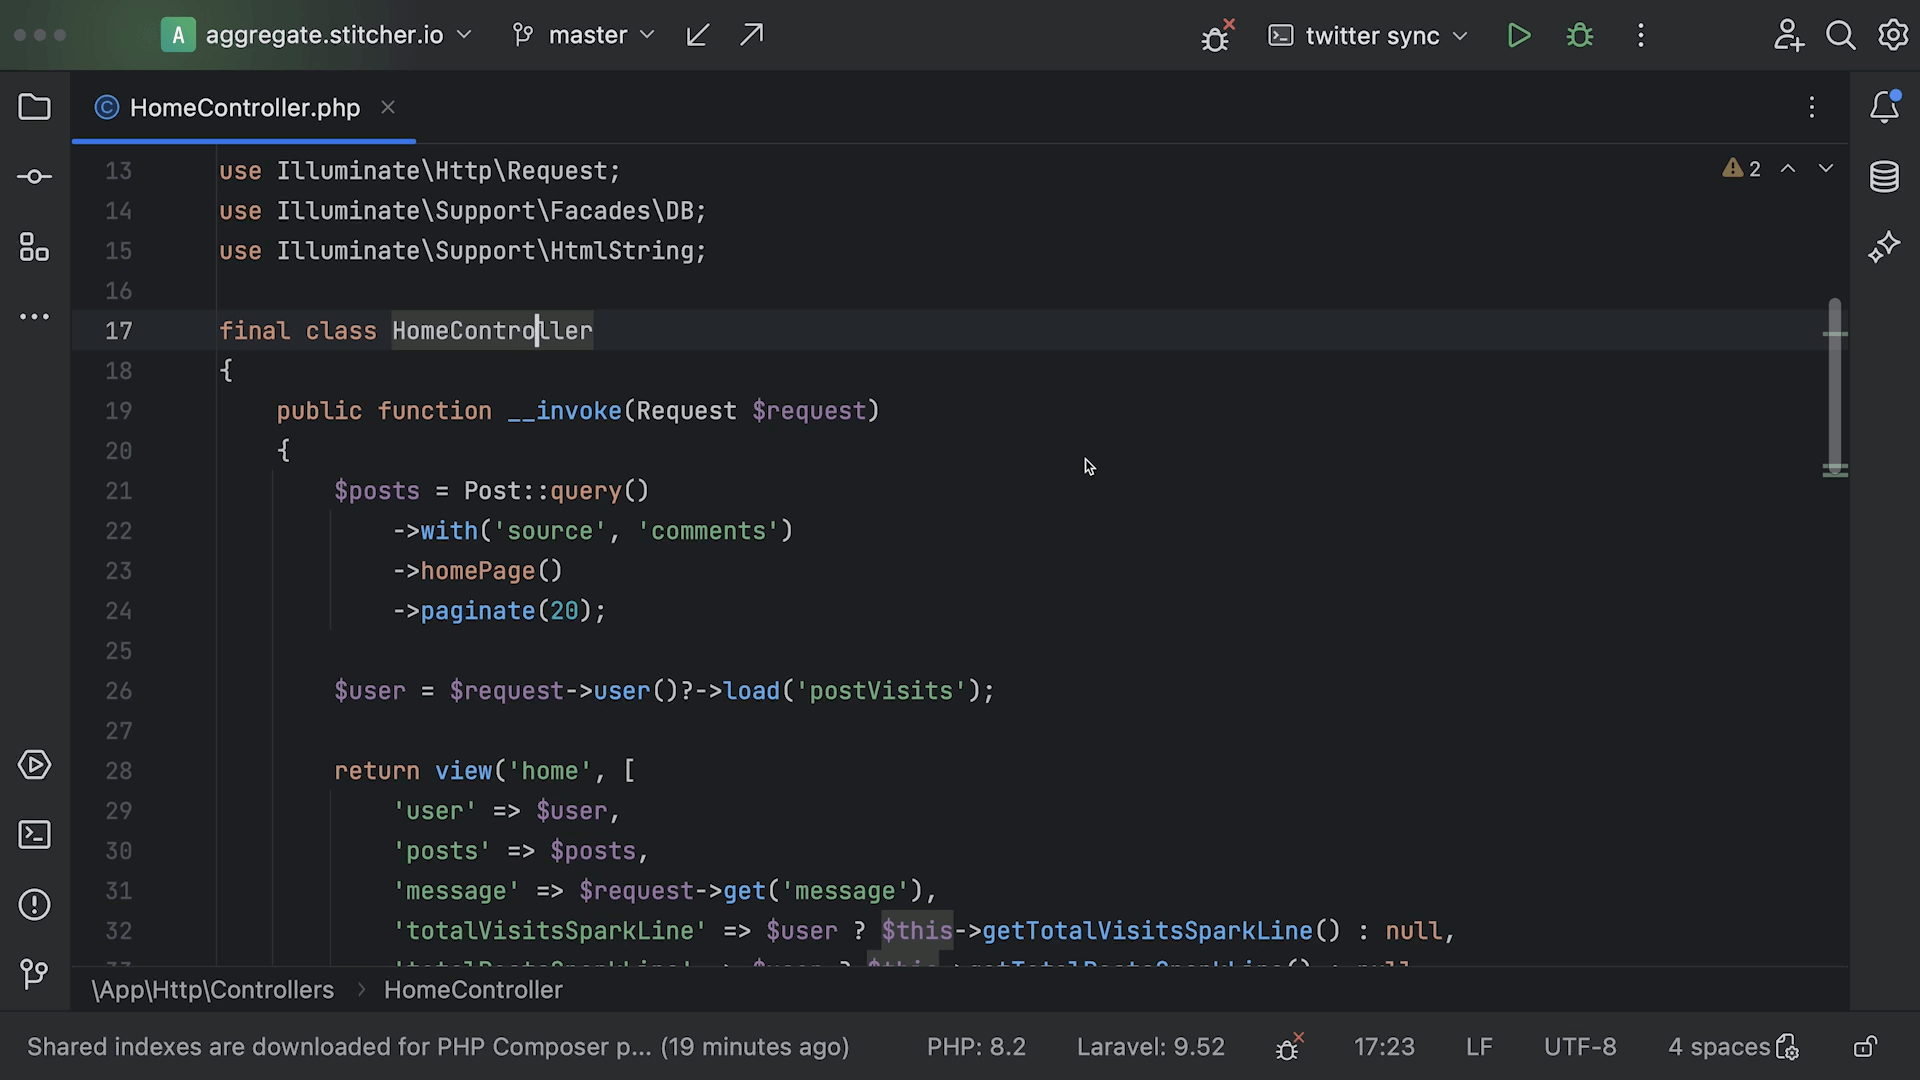1920x1080 pixels.
Task: Open the Project tool window folder icon
Action: pos(34,107)
